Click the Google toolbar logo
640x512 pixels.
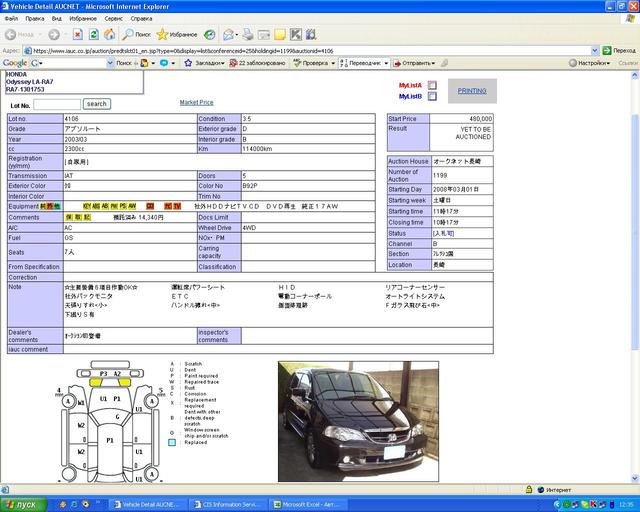click(x=15, y=63)
